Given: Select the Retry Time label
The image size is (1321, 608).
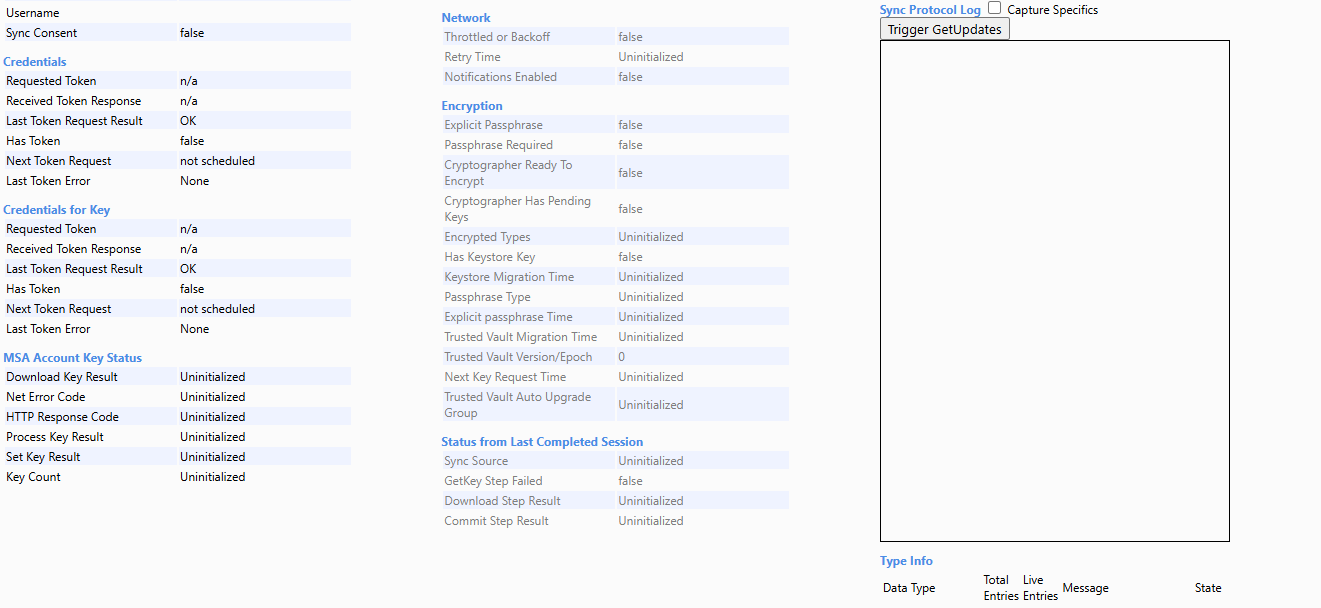Looking at the screenshot, I should (x=472, y=57).
